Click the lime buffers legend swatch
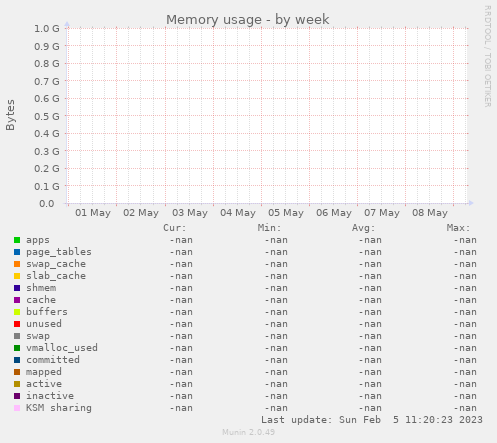This screenshot has height=443, width=497. click(x=17, y=312)
